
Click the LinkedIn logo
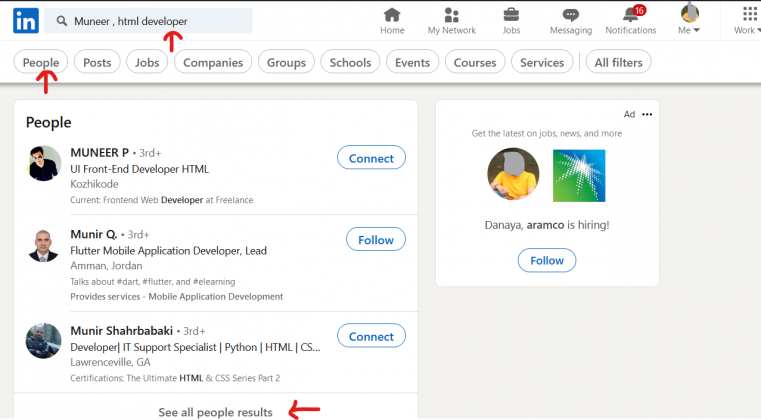click(26, 21)
